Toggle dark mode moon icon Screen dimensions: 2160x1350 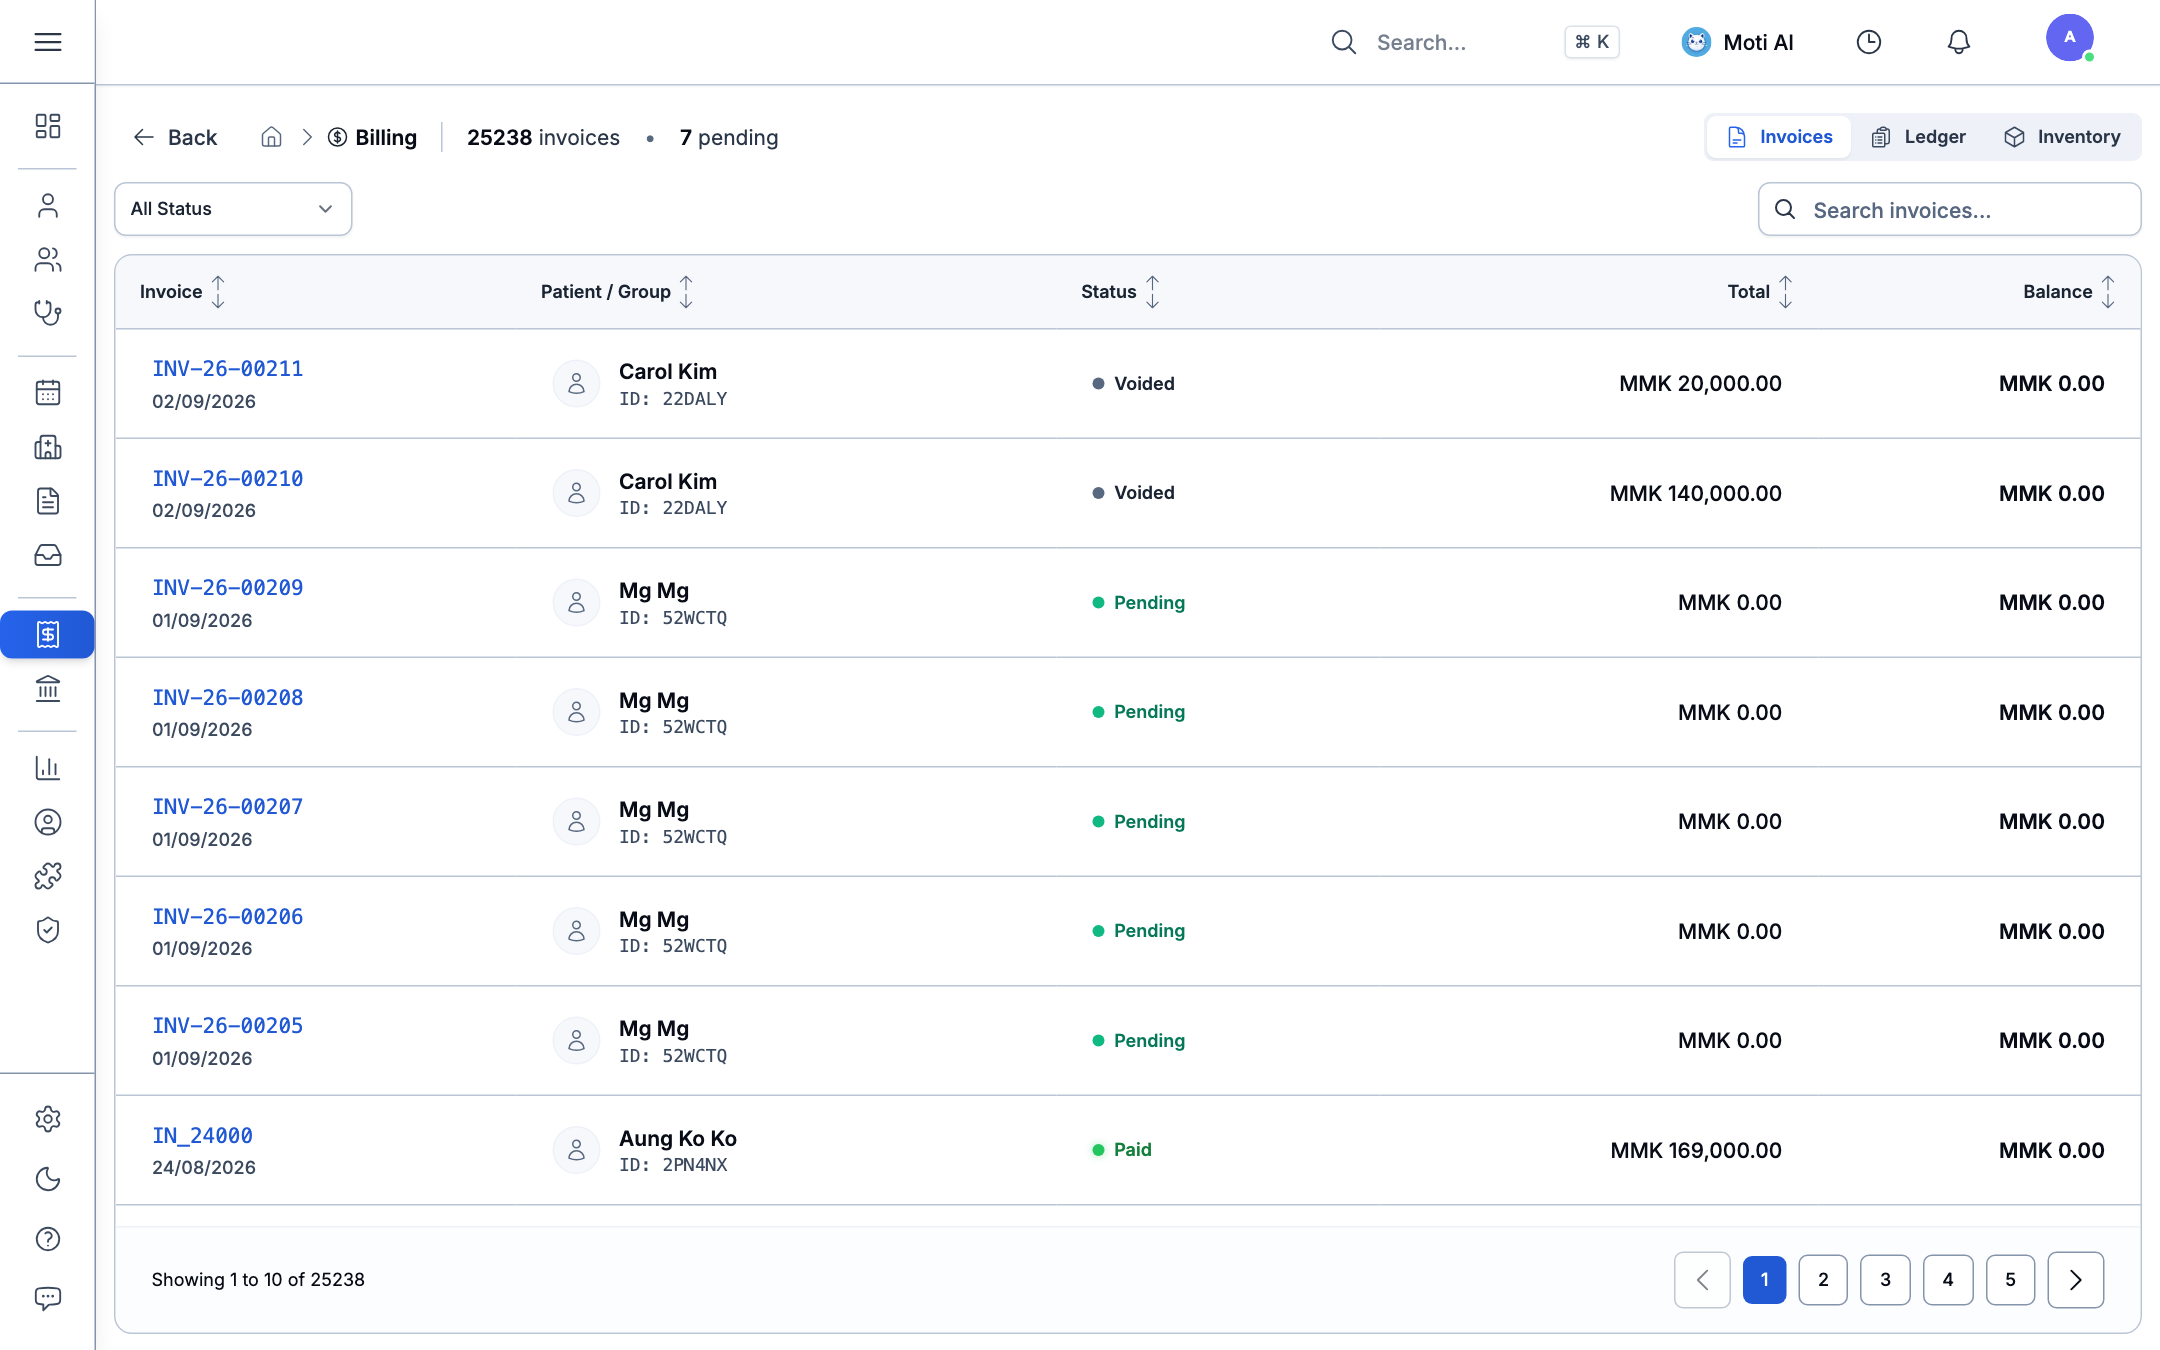coord(47,1179)
